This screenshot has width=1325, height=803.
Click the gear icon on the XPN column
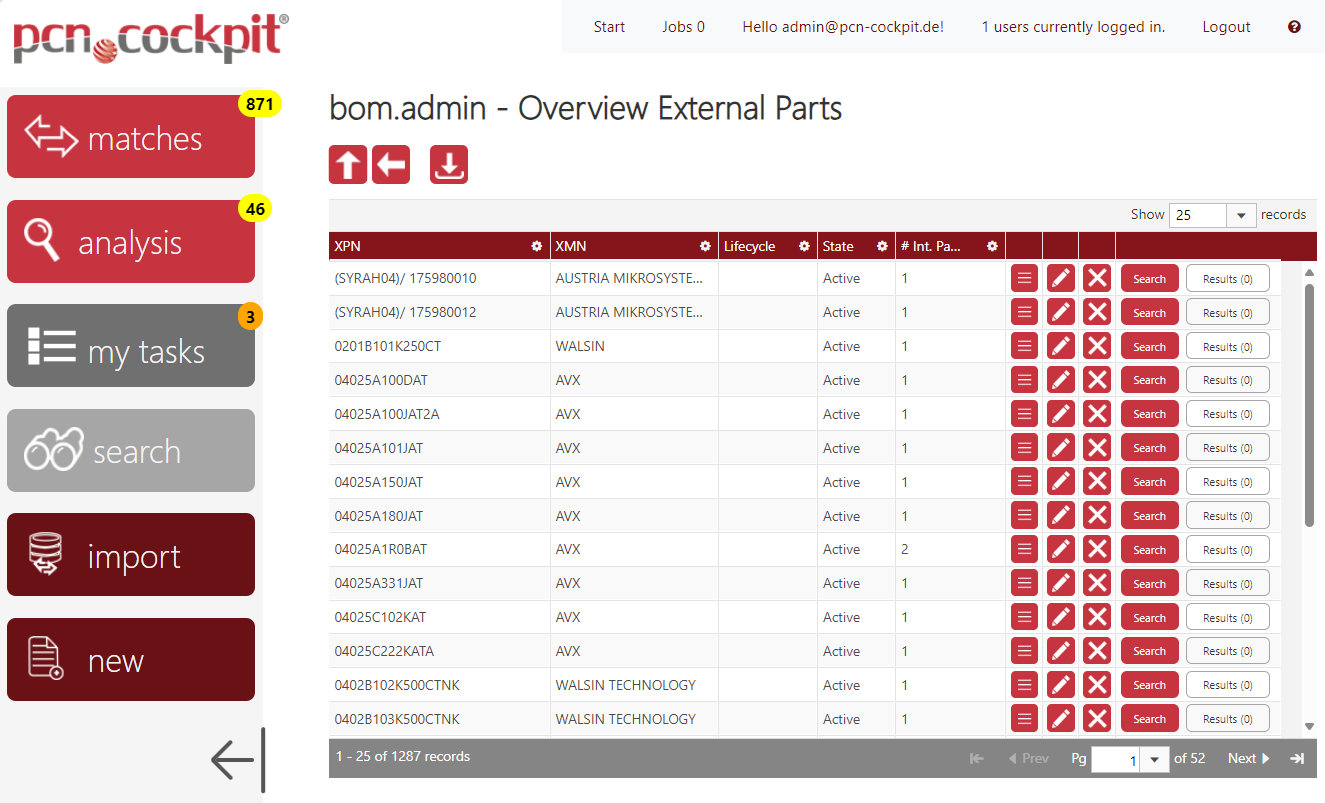point(537,245)
